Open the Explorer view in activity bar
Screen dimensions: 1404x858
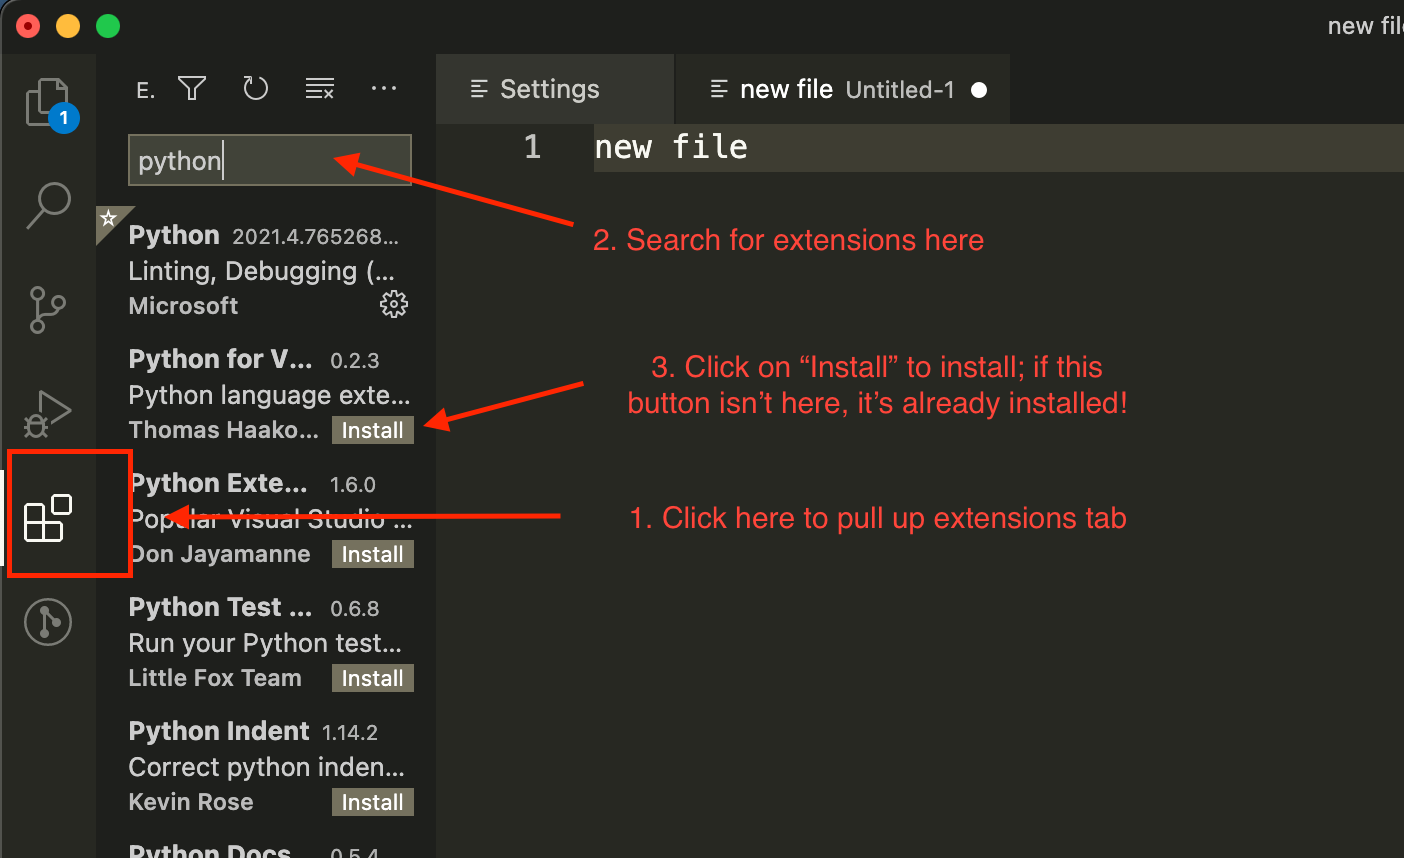[x=50, y=104]
